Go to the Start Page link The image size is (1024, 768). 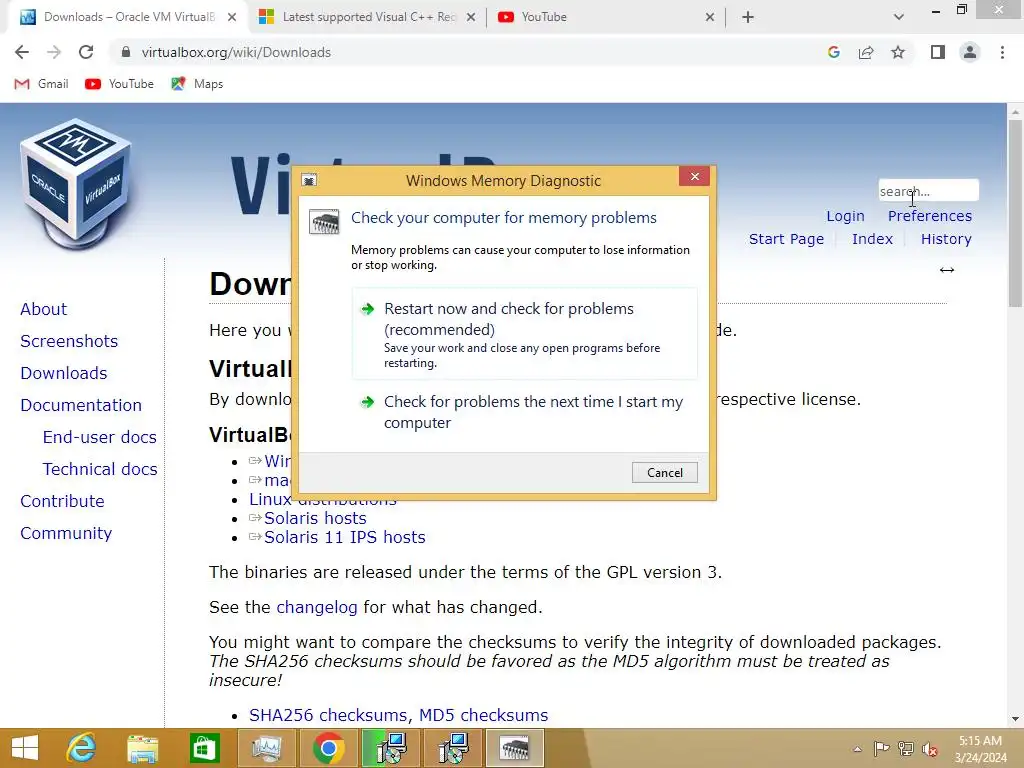tap(786, 239)
